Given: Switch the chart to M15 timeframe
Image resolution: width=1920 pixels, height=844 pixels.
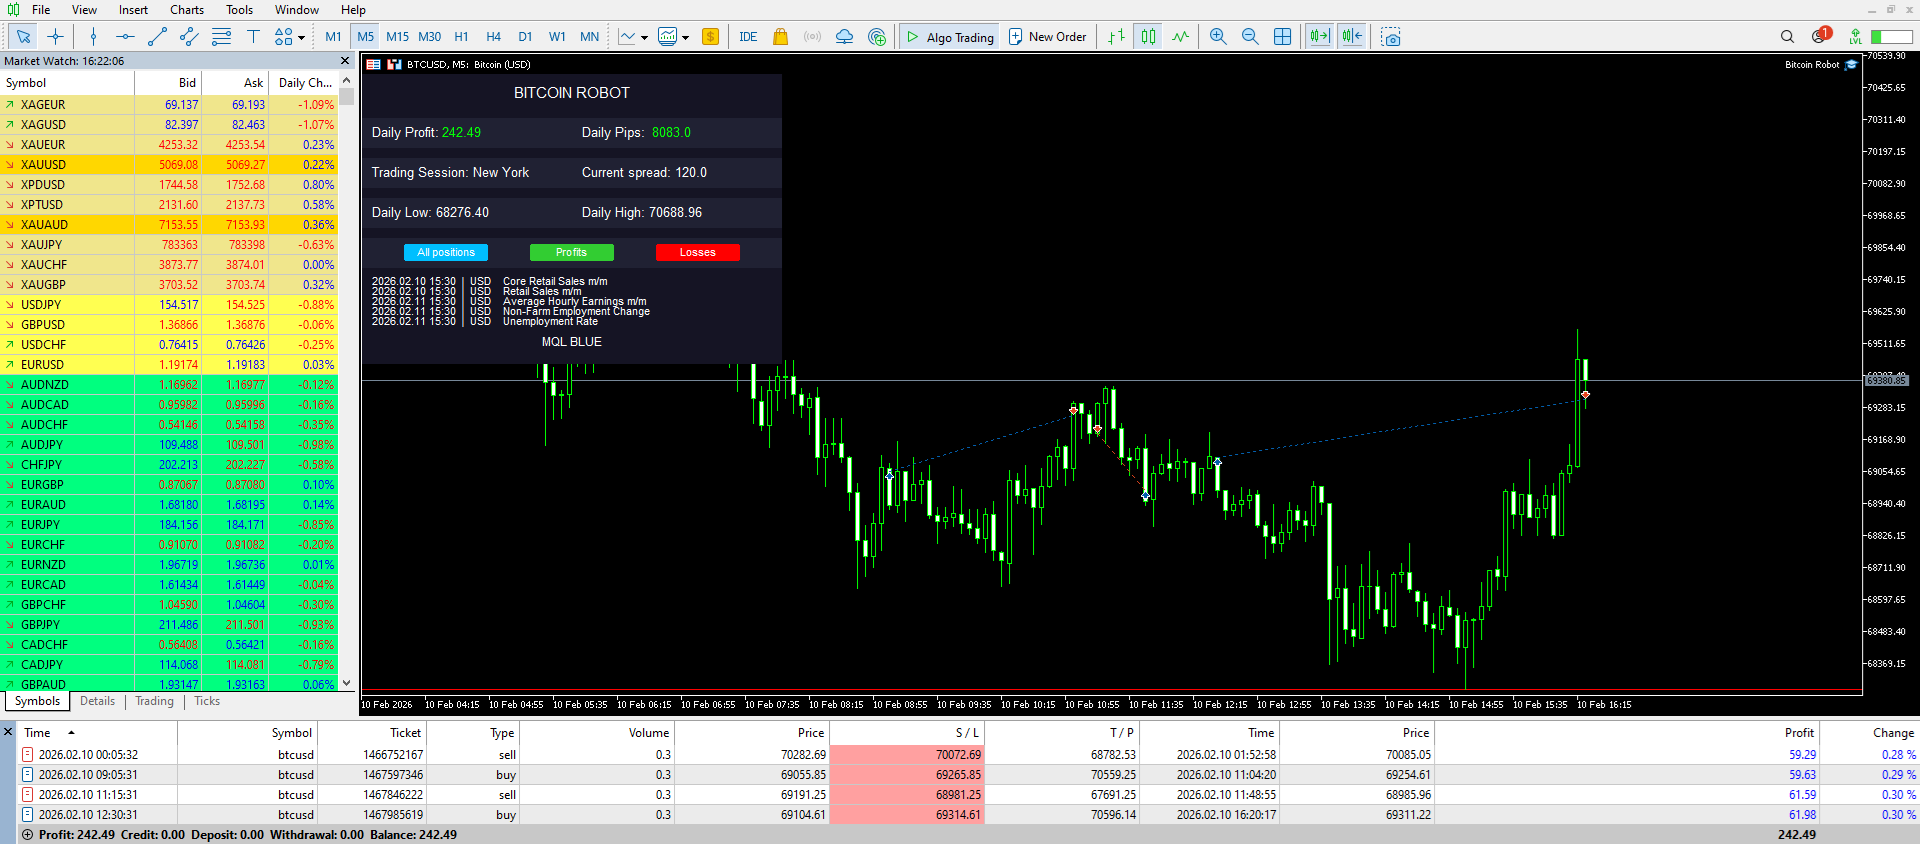Looking at the screenshot, I should click(397, 37).
